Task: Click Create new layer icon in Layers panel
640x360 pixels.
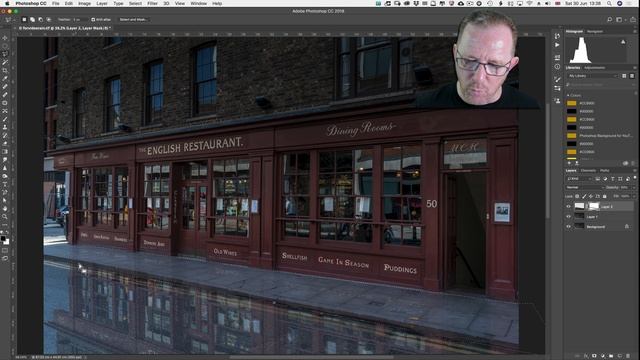Action: [x=620, y=356]
